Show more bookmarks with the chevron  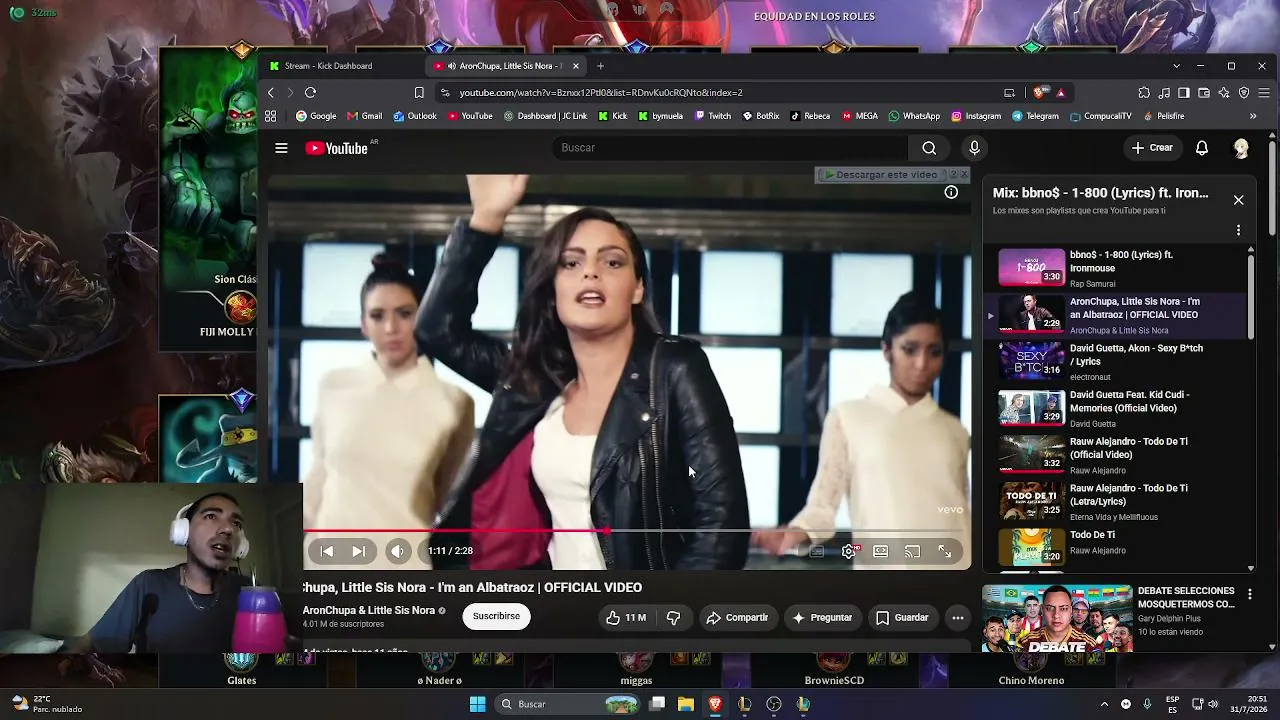[x=1253, y=116]
